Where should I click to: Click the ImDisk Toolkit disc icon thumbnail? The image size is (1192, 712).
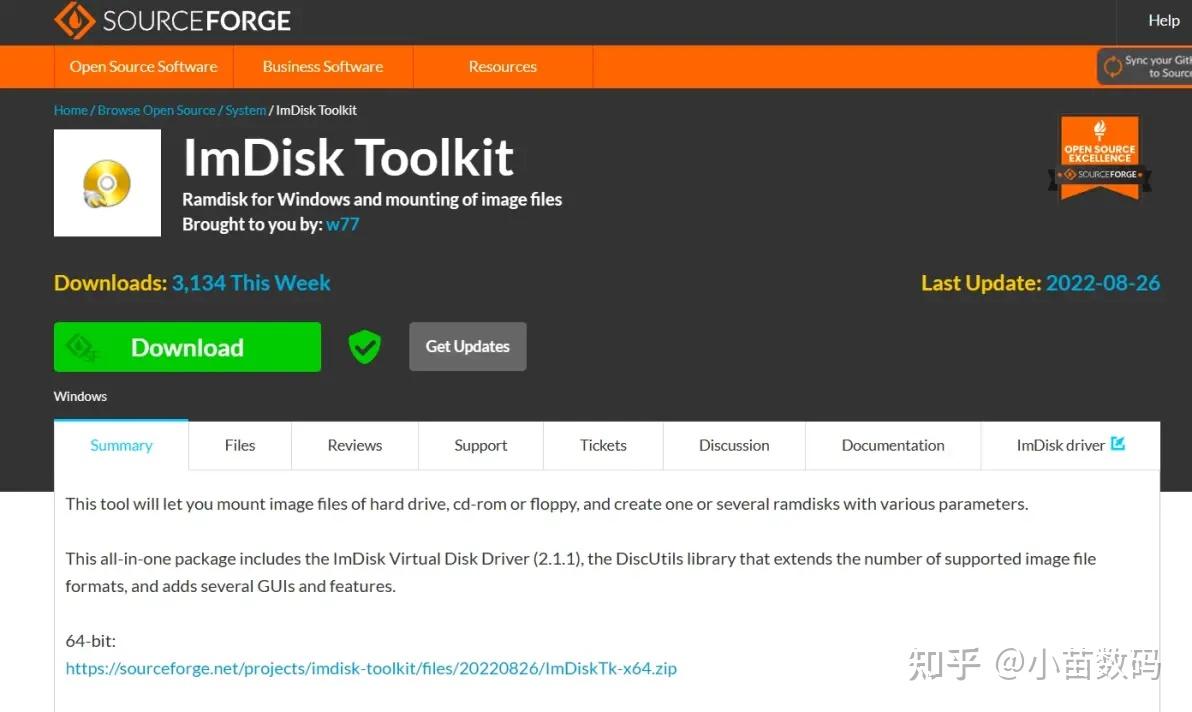click(107, 182)
